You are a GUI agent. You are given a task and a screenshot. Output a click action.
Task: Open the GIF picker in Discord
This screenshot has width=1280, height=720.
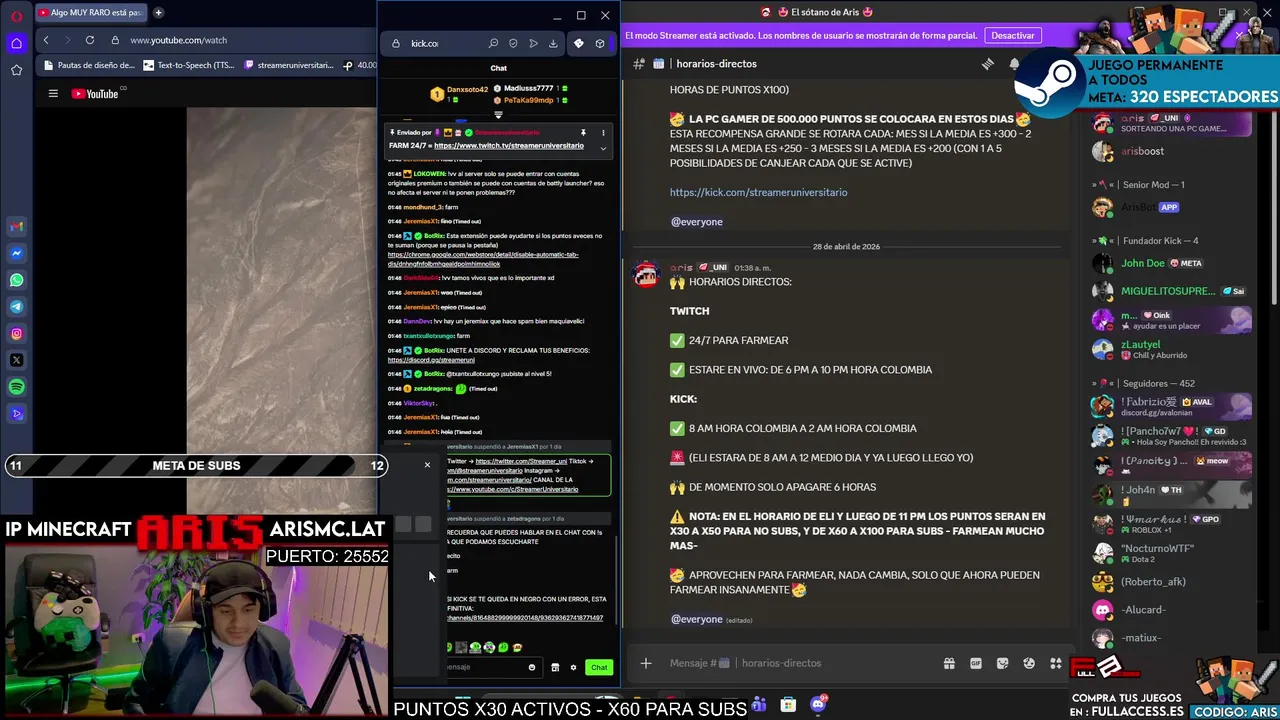click(976, 663)
